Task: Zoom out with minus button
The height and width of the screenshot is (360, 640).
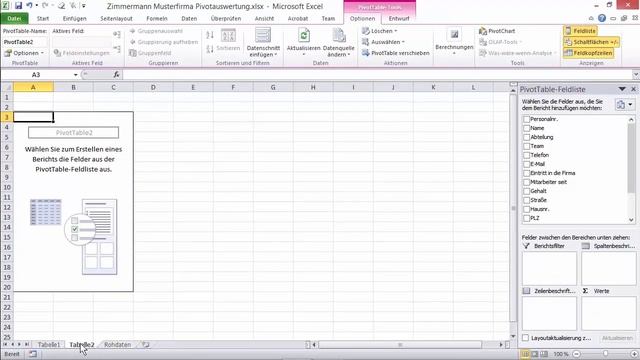Action: (x=576, y=354)
